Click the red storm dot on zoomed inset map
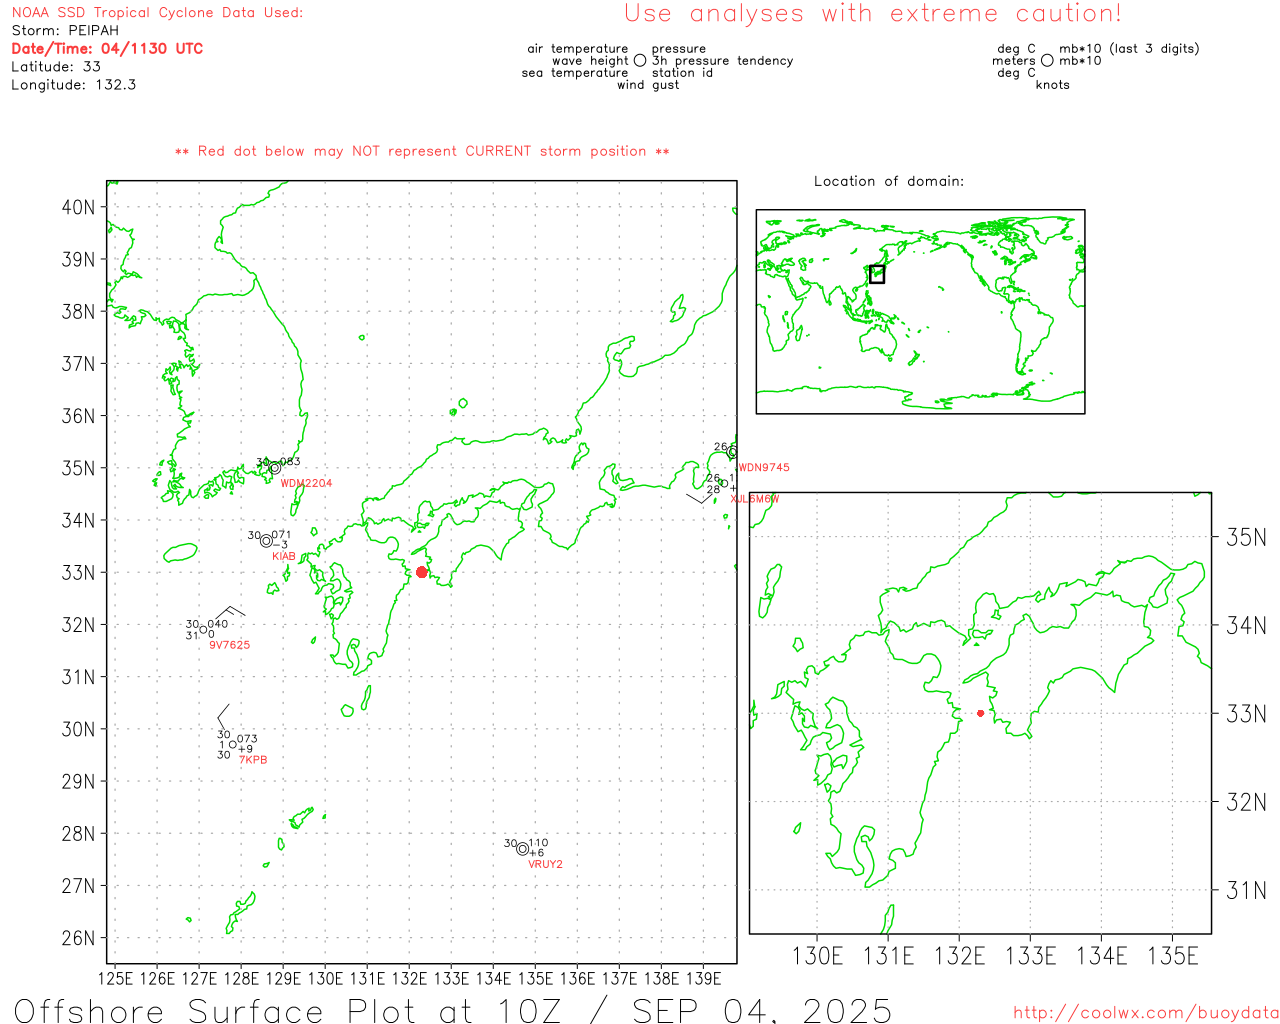 pos(980,713)
